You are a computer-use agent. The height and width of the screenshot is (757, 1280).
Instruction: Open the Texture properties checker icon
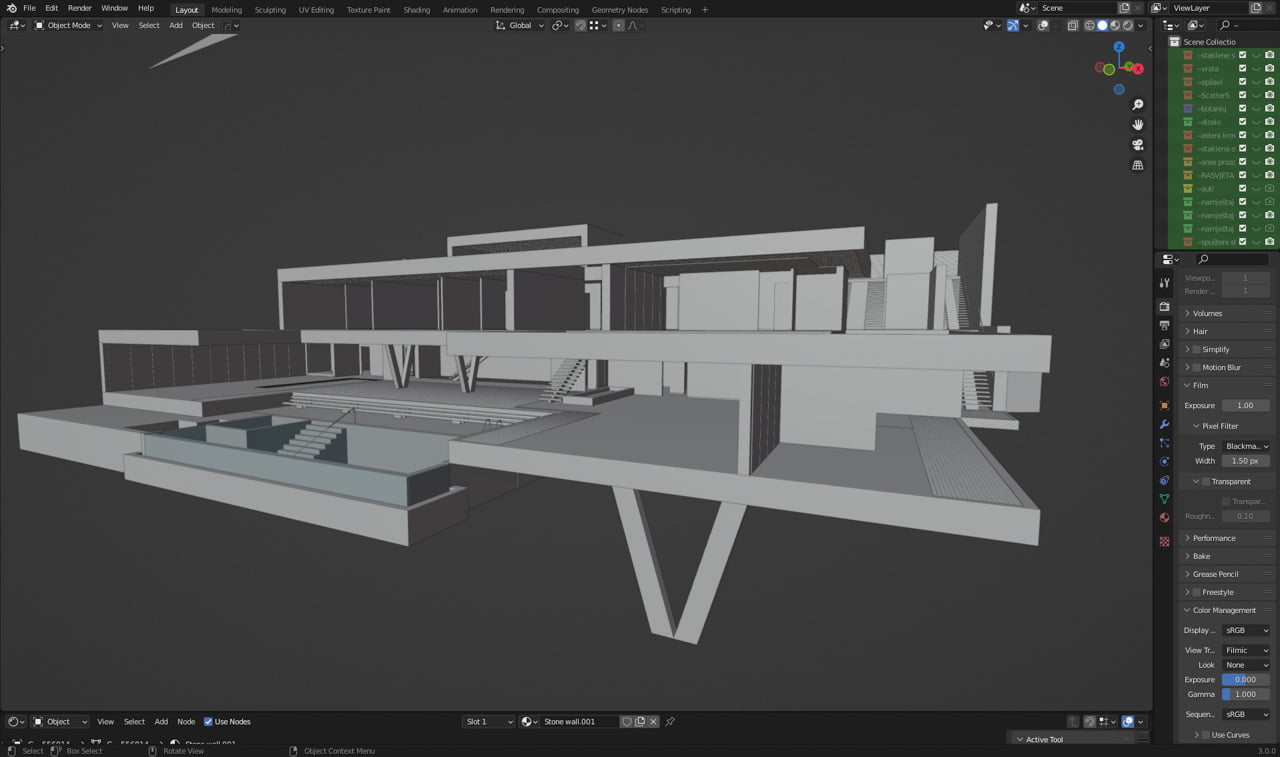tap(1164, 541)
